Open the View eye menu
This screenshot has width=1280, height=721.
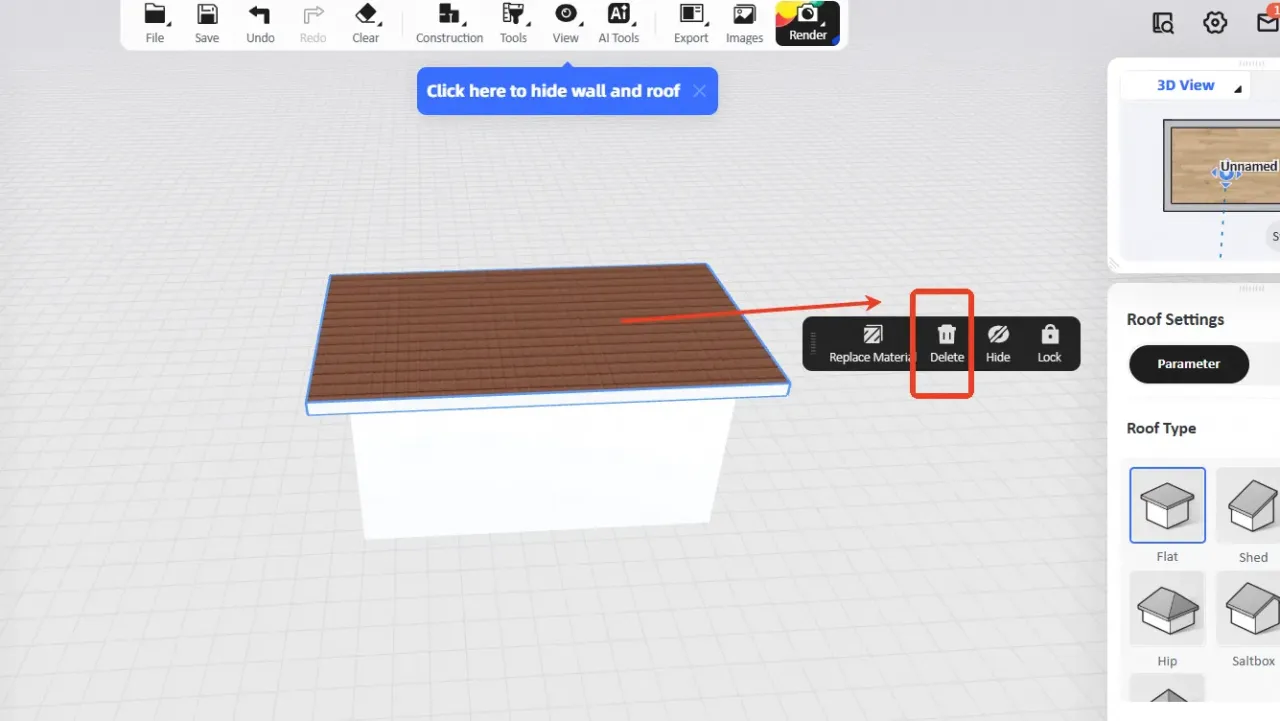(566, 23)
